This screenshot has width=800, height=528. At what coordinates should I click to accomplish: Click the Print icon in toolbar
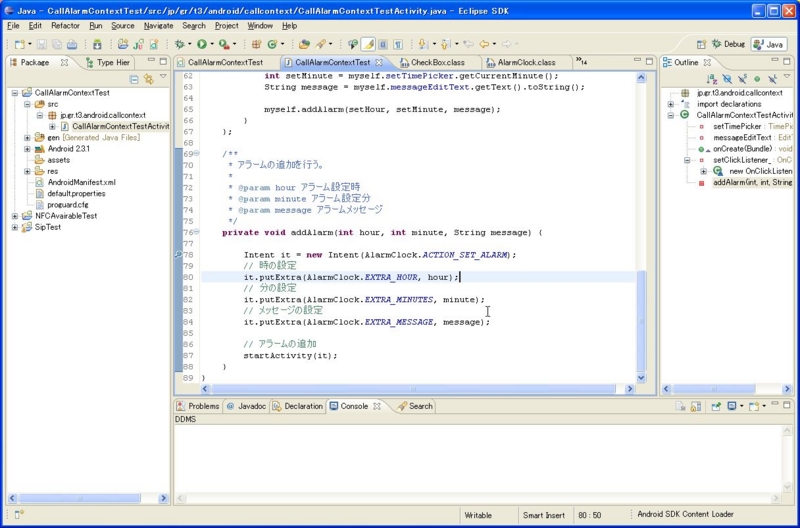point(72,44)
